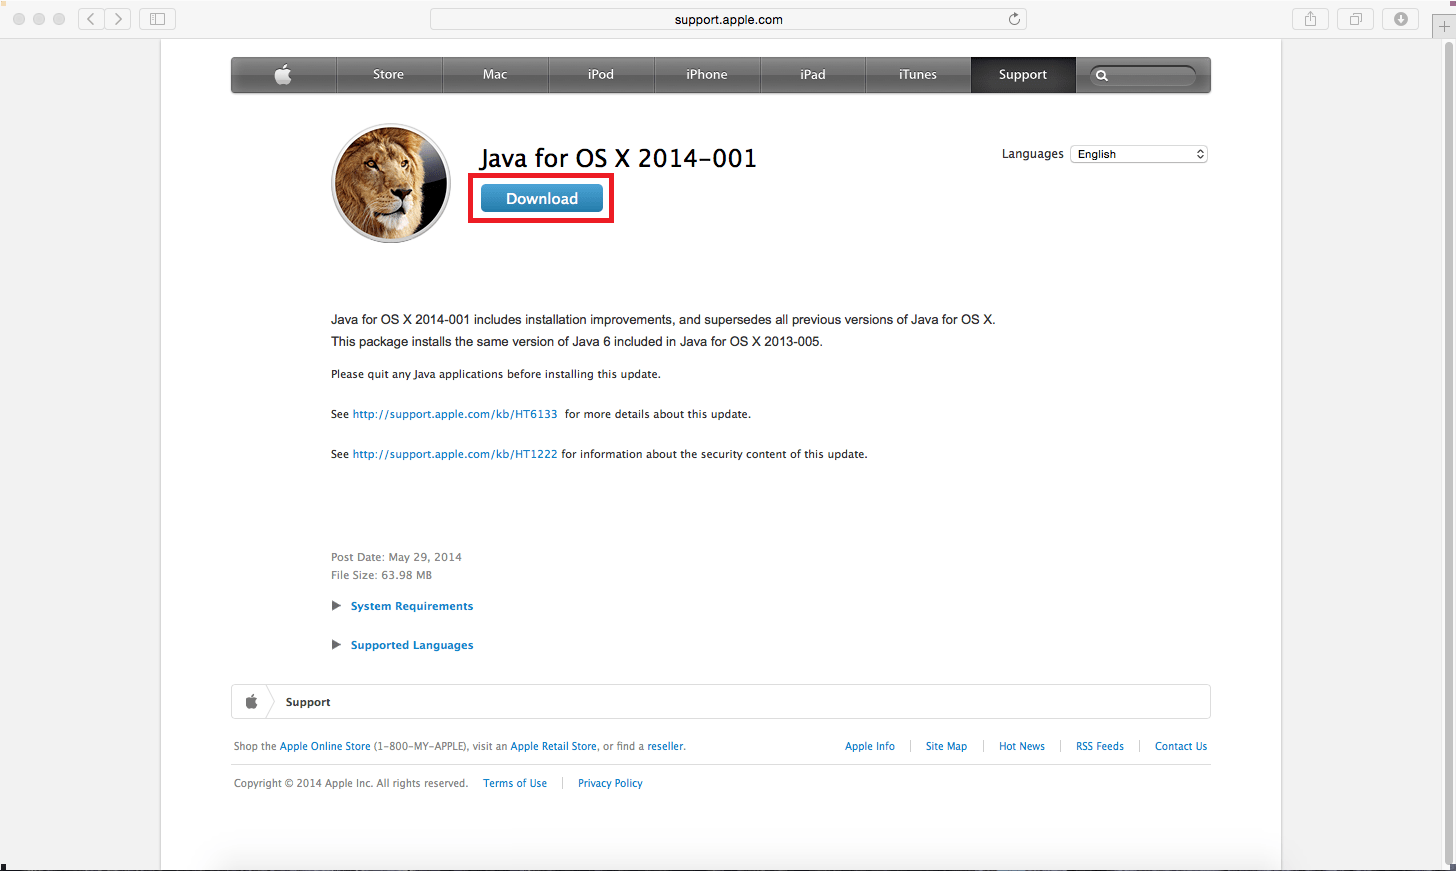Select the Support tab

click(x=1023, y=75)
